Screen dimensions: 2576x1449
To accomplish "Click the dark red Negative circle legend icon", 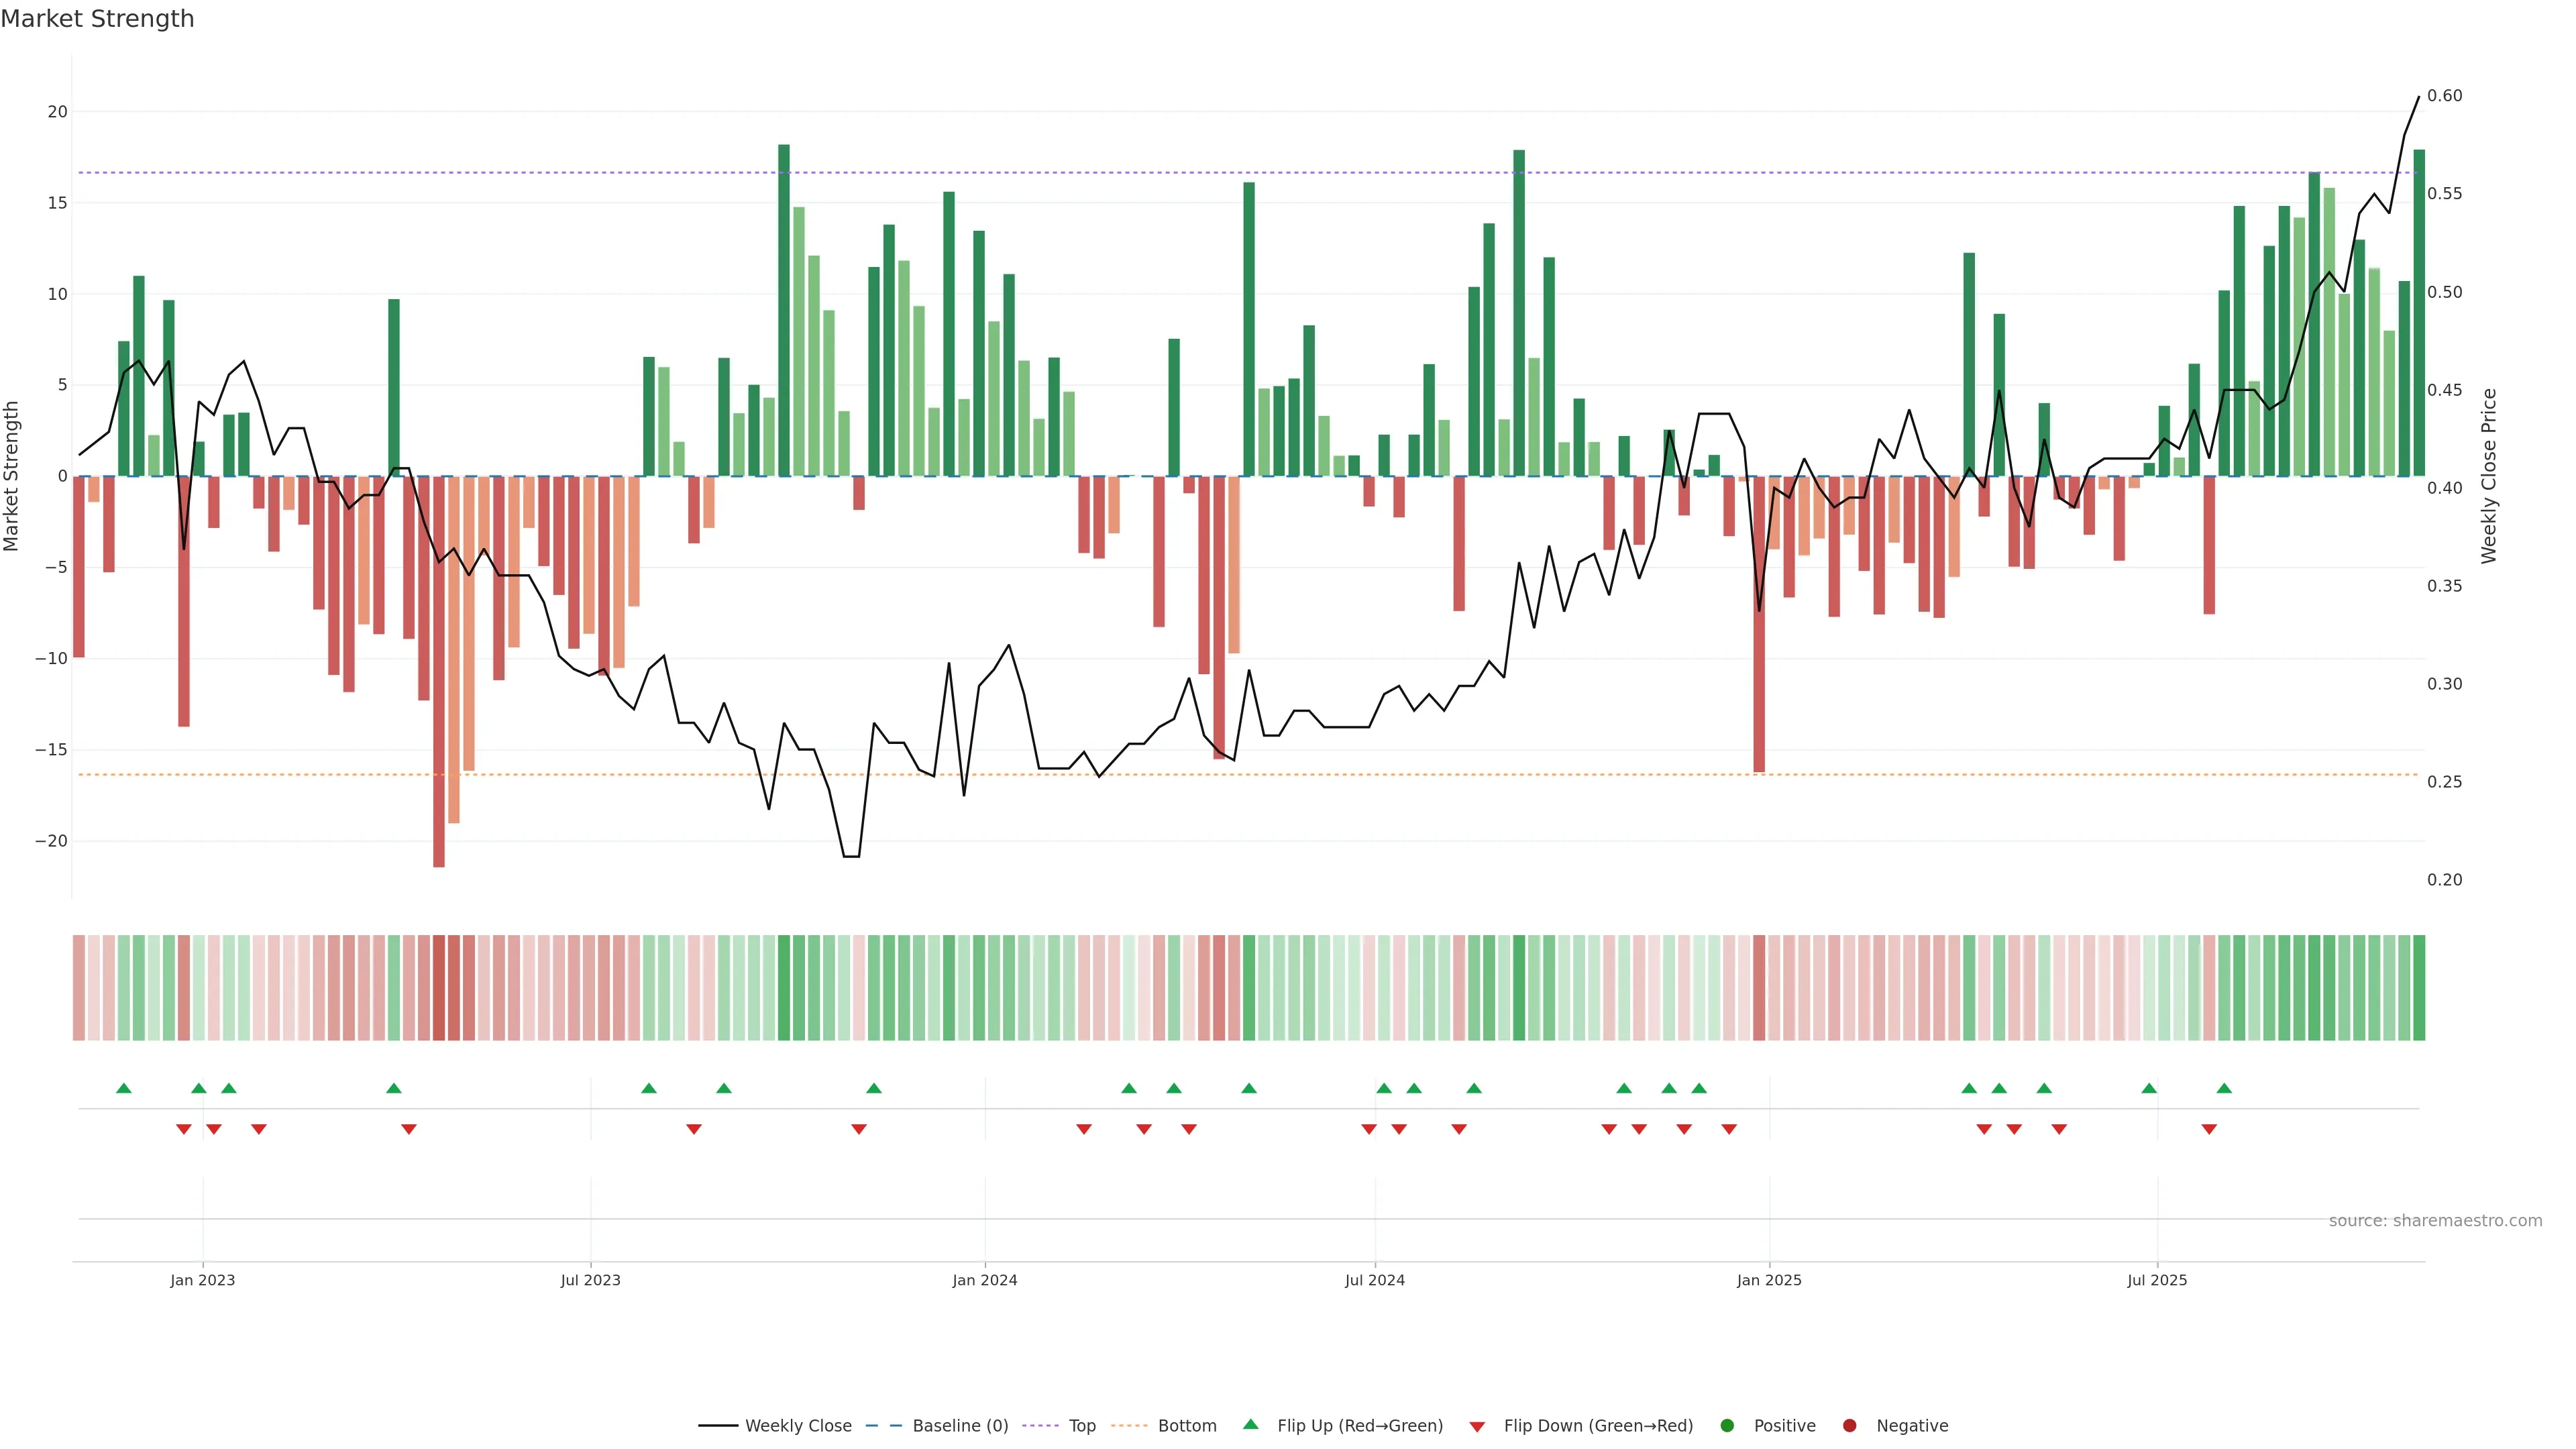I will 1849,1425.
